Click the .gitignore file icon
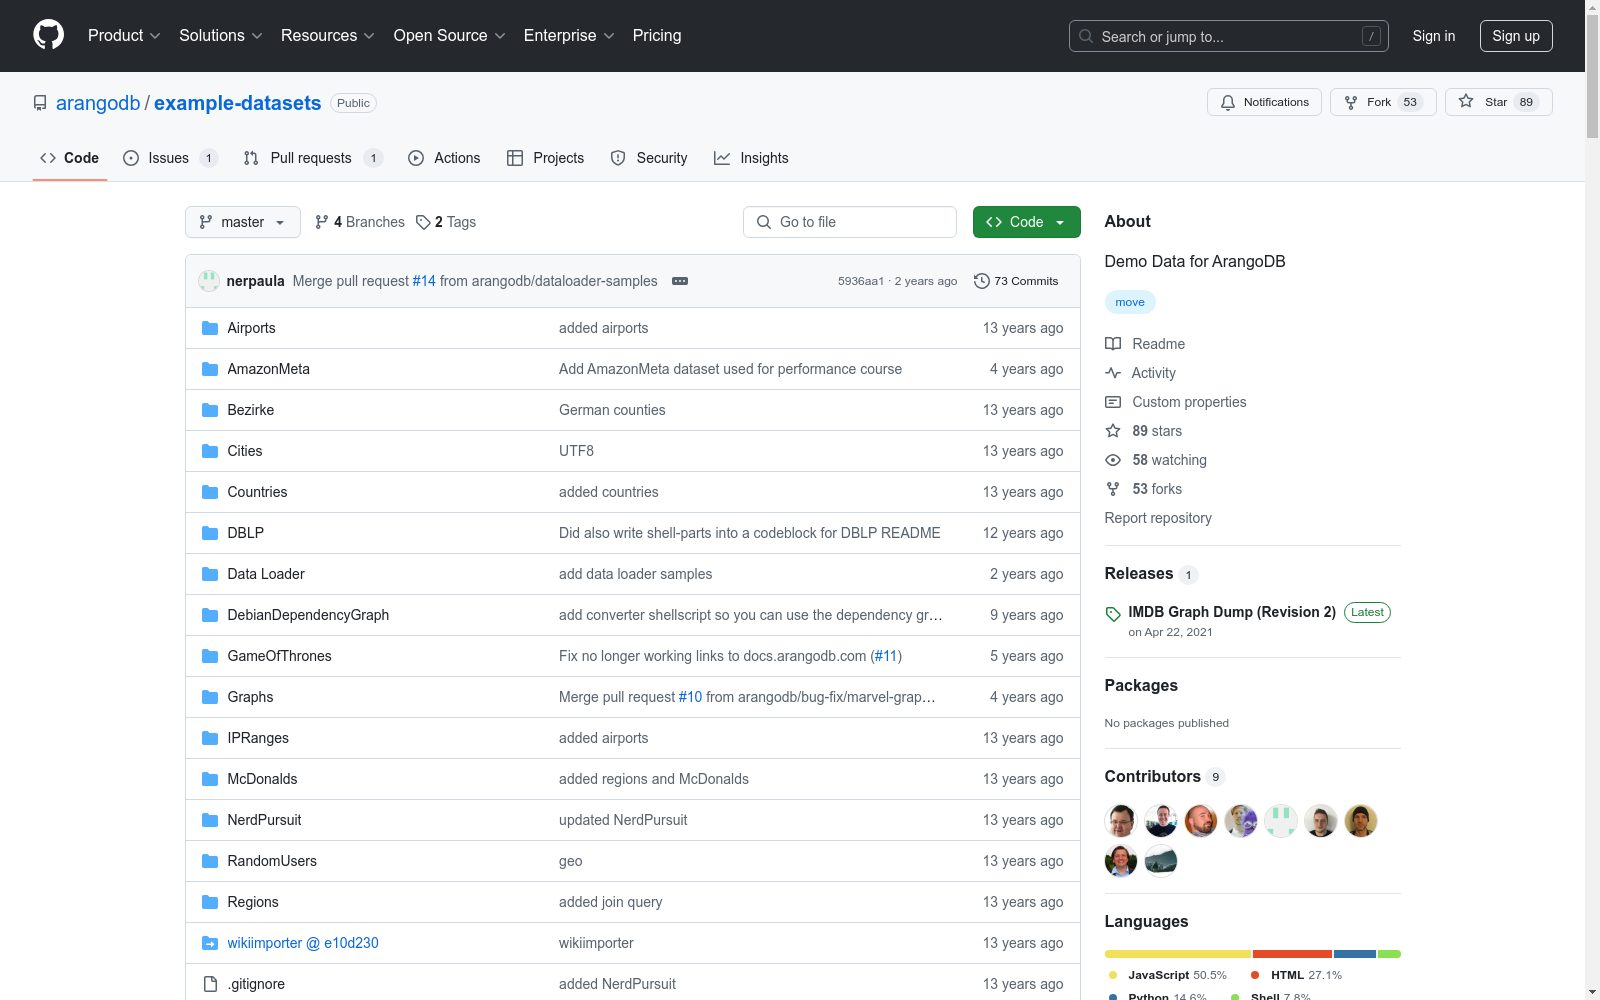The width and height of the screenshot is (1600, 1000). coord(210,984)
